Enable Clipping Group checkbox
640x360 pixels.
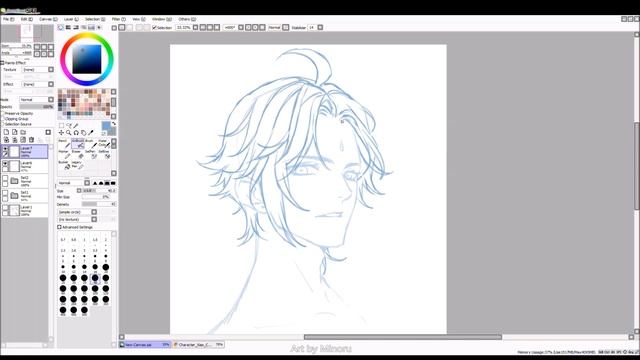point(2,119)
